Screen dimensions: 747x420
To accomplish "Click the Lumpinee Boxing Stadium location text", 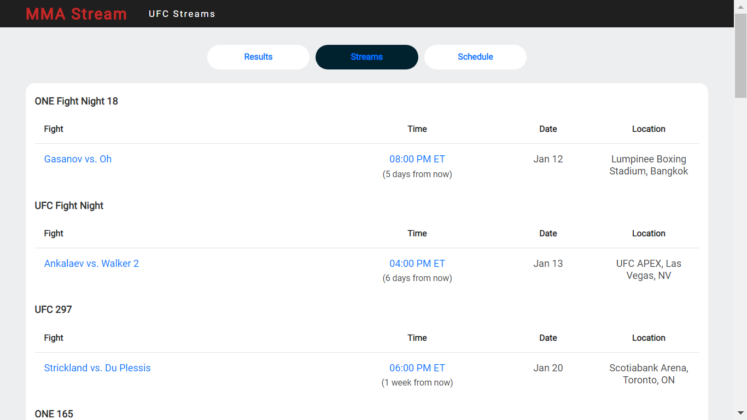I will [648, 165].
